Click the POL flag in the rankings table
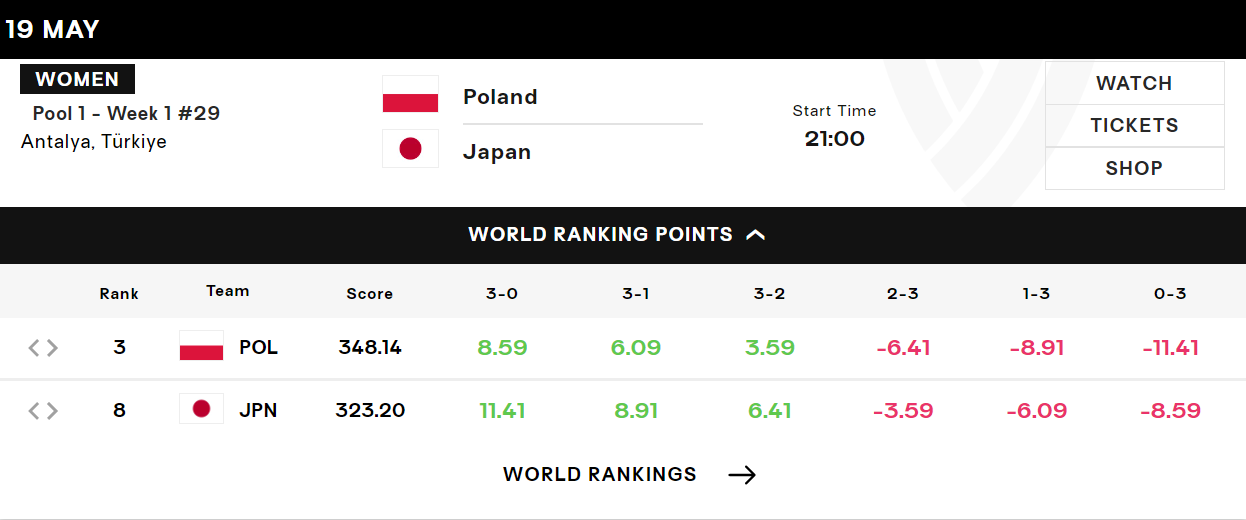The height and width of the screenshot is (520, 1246). [201, 346]
